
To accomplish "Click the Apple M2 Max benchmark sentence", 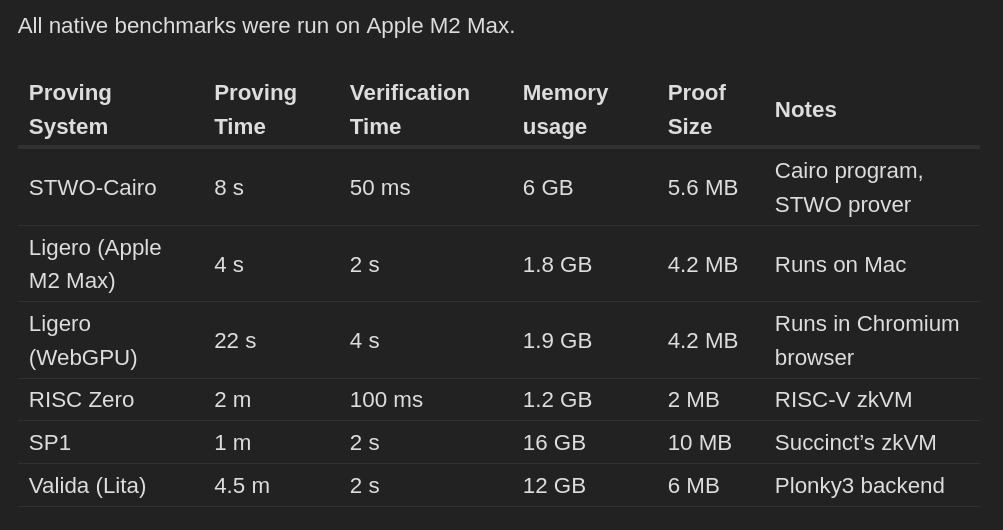I will click(266, 26).
